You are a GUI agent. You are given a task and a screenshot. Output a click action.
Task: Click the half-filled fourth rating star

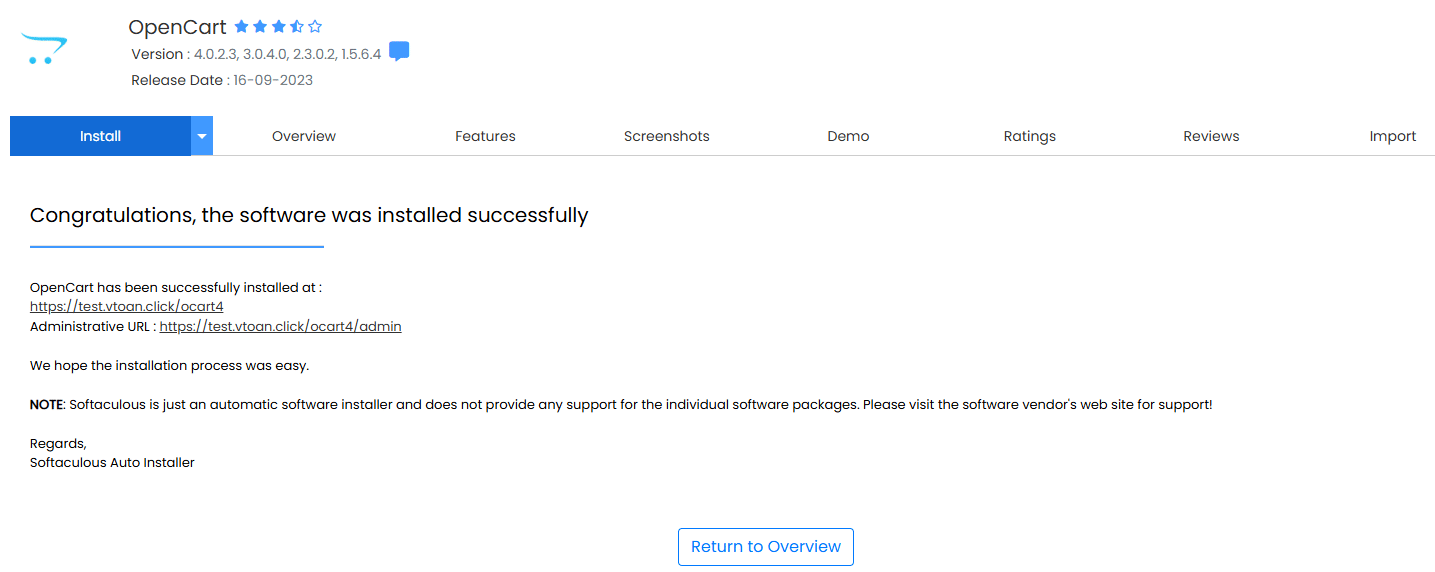click(297, 27)
